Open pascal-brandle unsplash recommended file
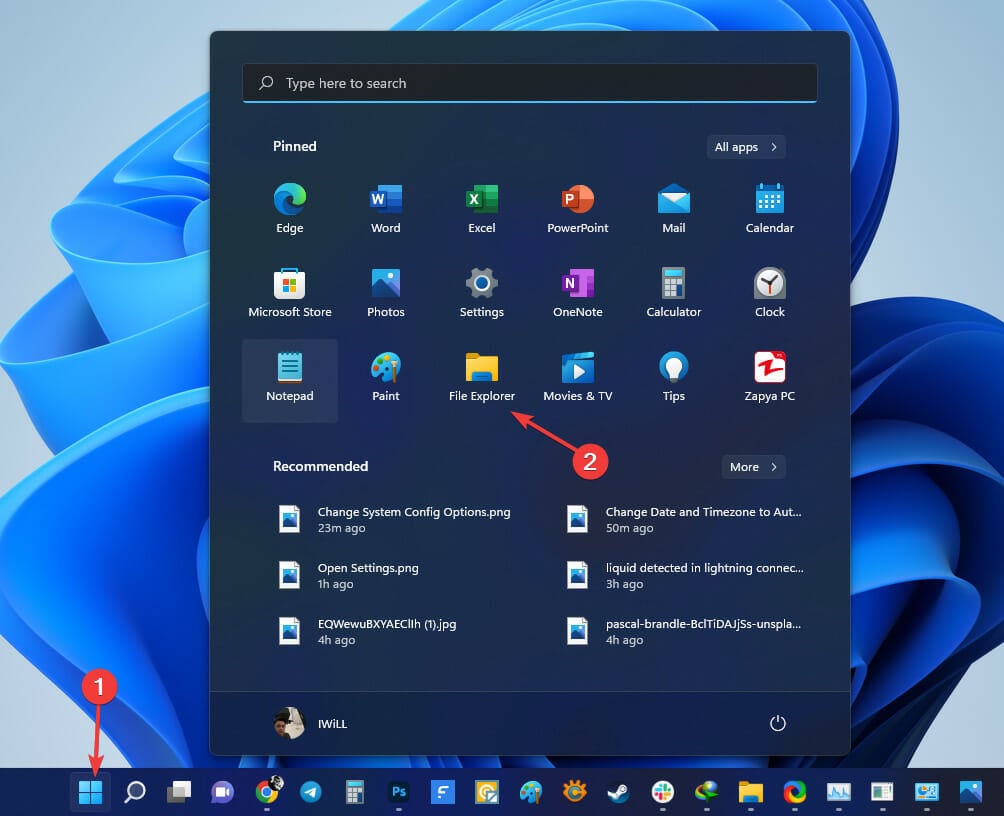 pos(684,632)
